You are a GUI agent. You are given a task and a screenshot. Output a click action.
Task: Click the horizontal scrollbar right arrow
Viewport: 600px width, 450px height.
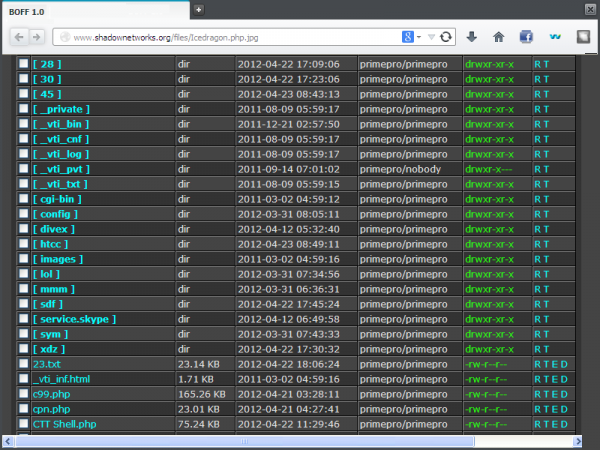[x=577, y=441]
